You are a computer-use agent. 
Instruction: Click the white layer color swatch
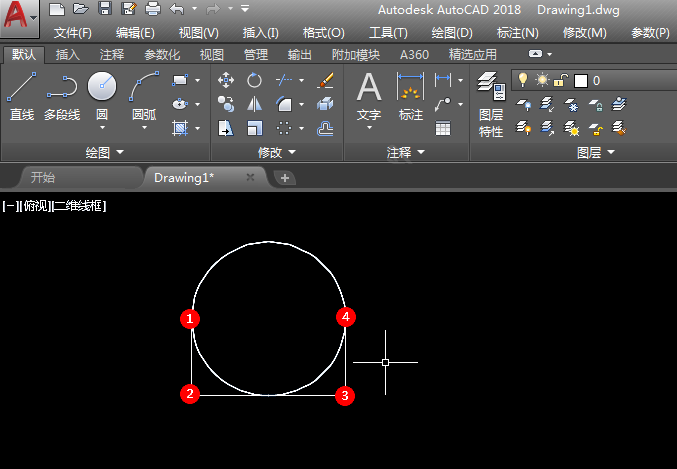pos(580,81)
